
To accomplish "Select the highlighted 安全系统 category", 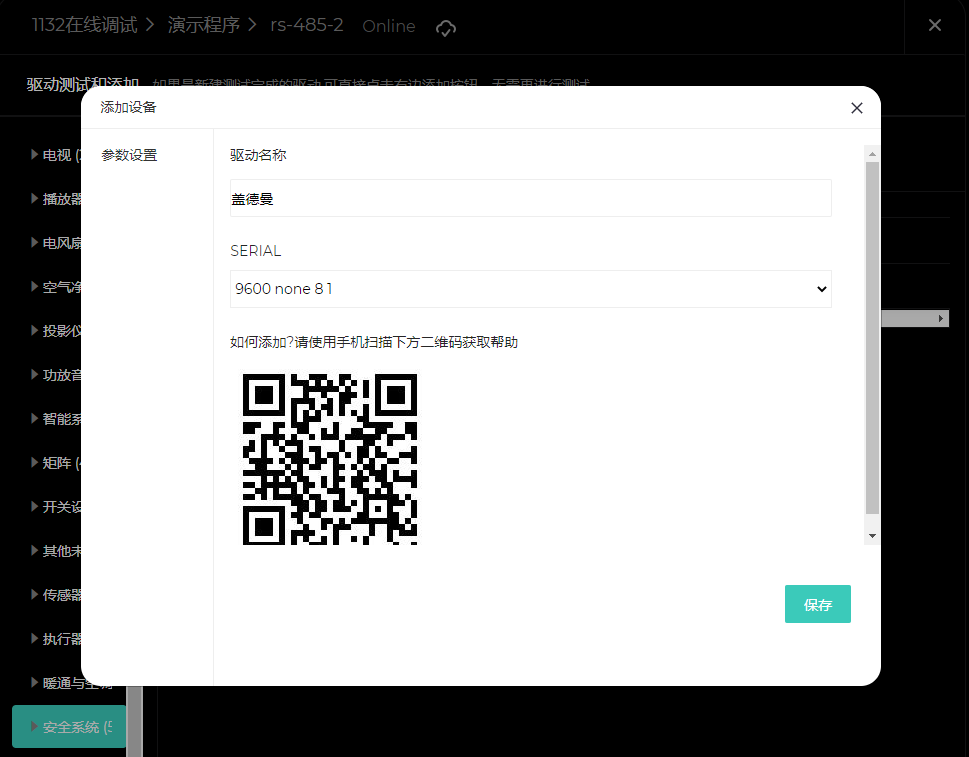I will click(69, 727).
